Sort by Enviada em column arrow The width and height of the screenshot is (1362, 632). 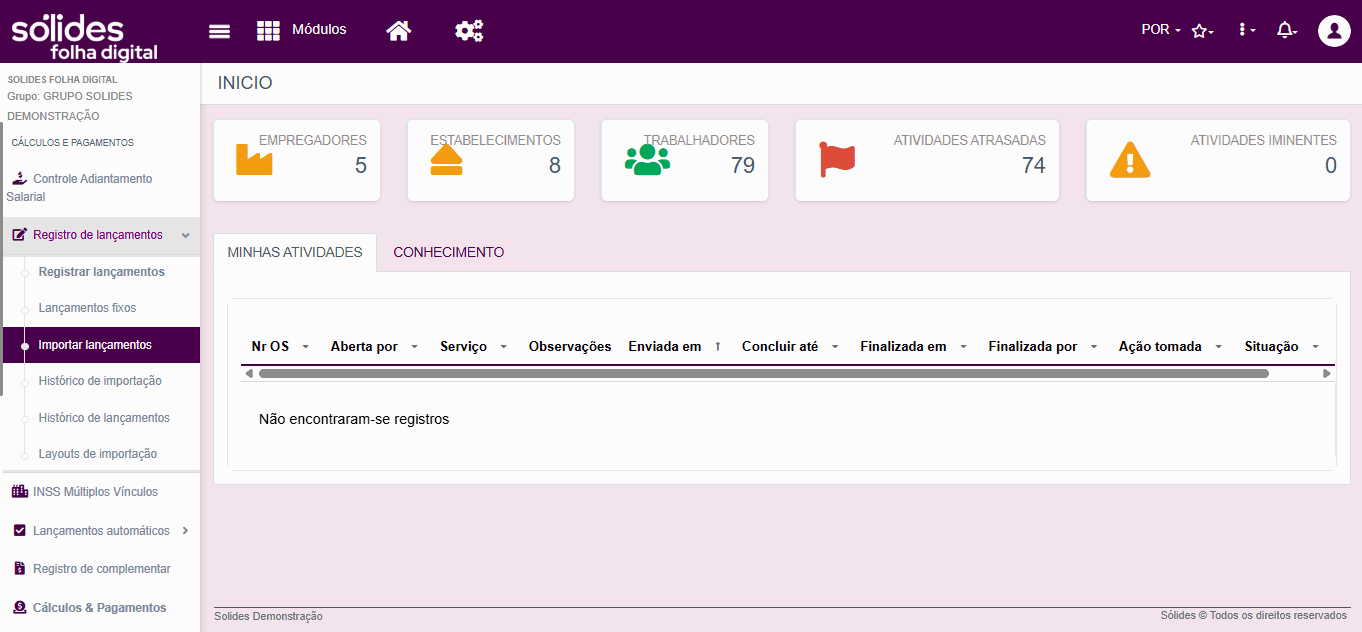(717, 347)
